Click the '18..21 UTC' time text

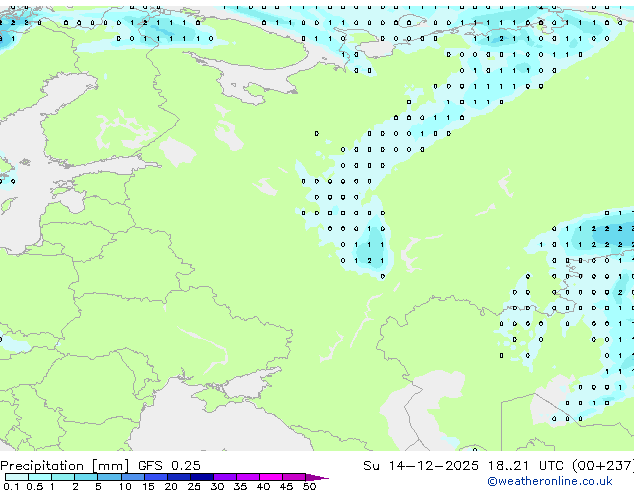click(526, 466)
